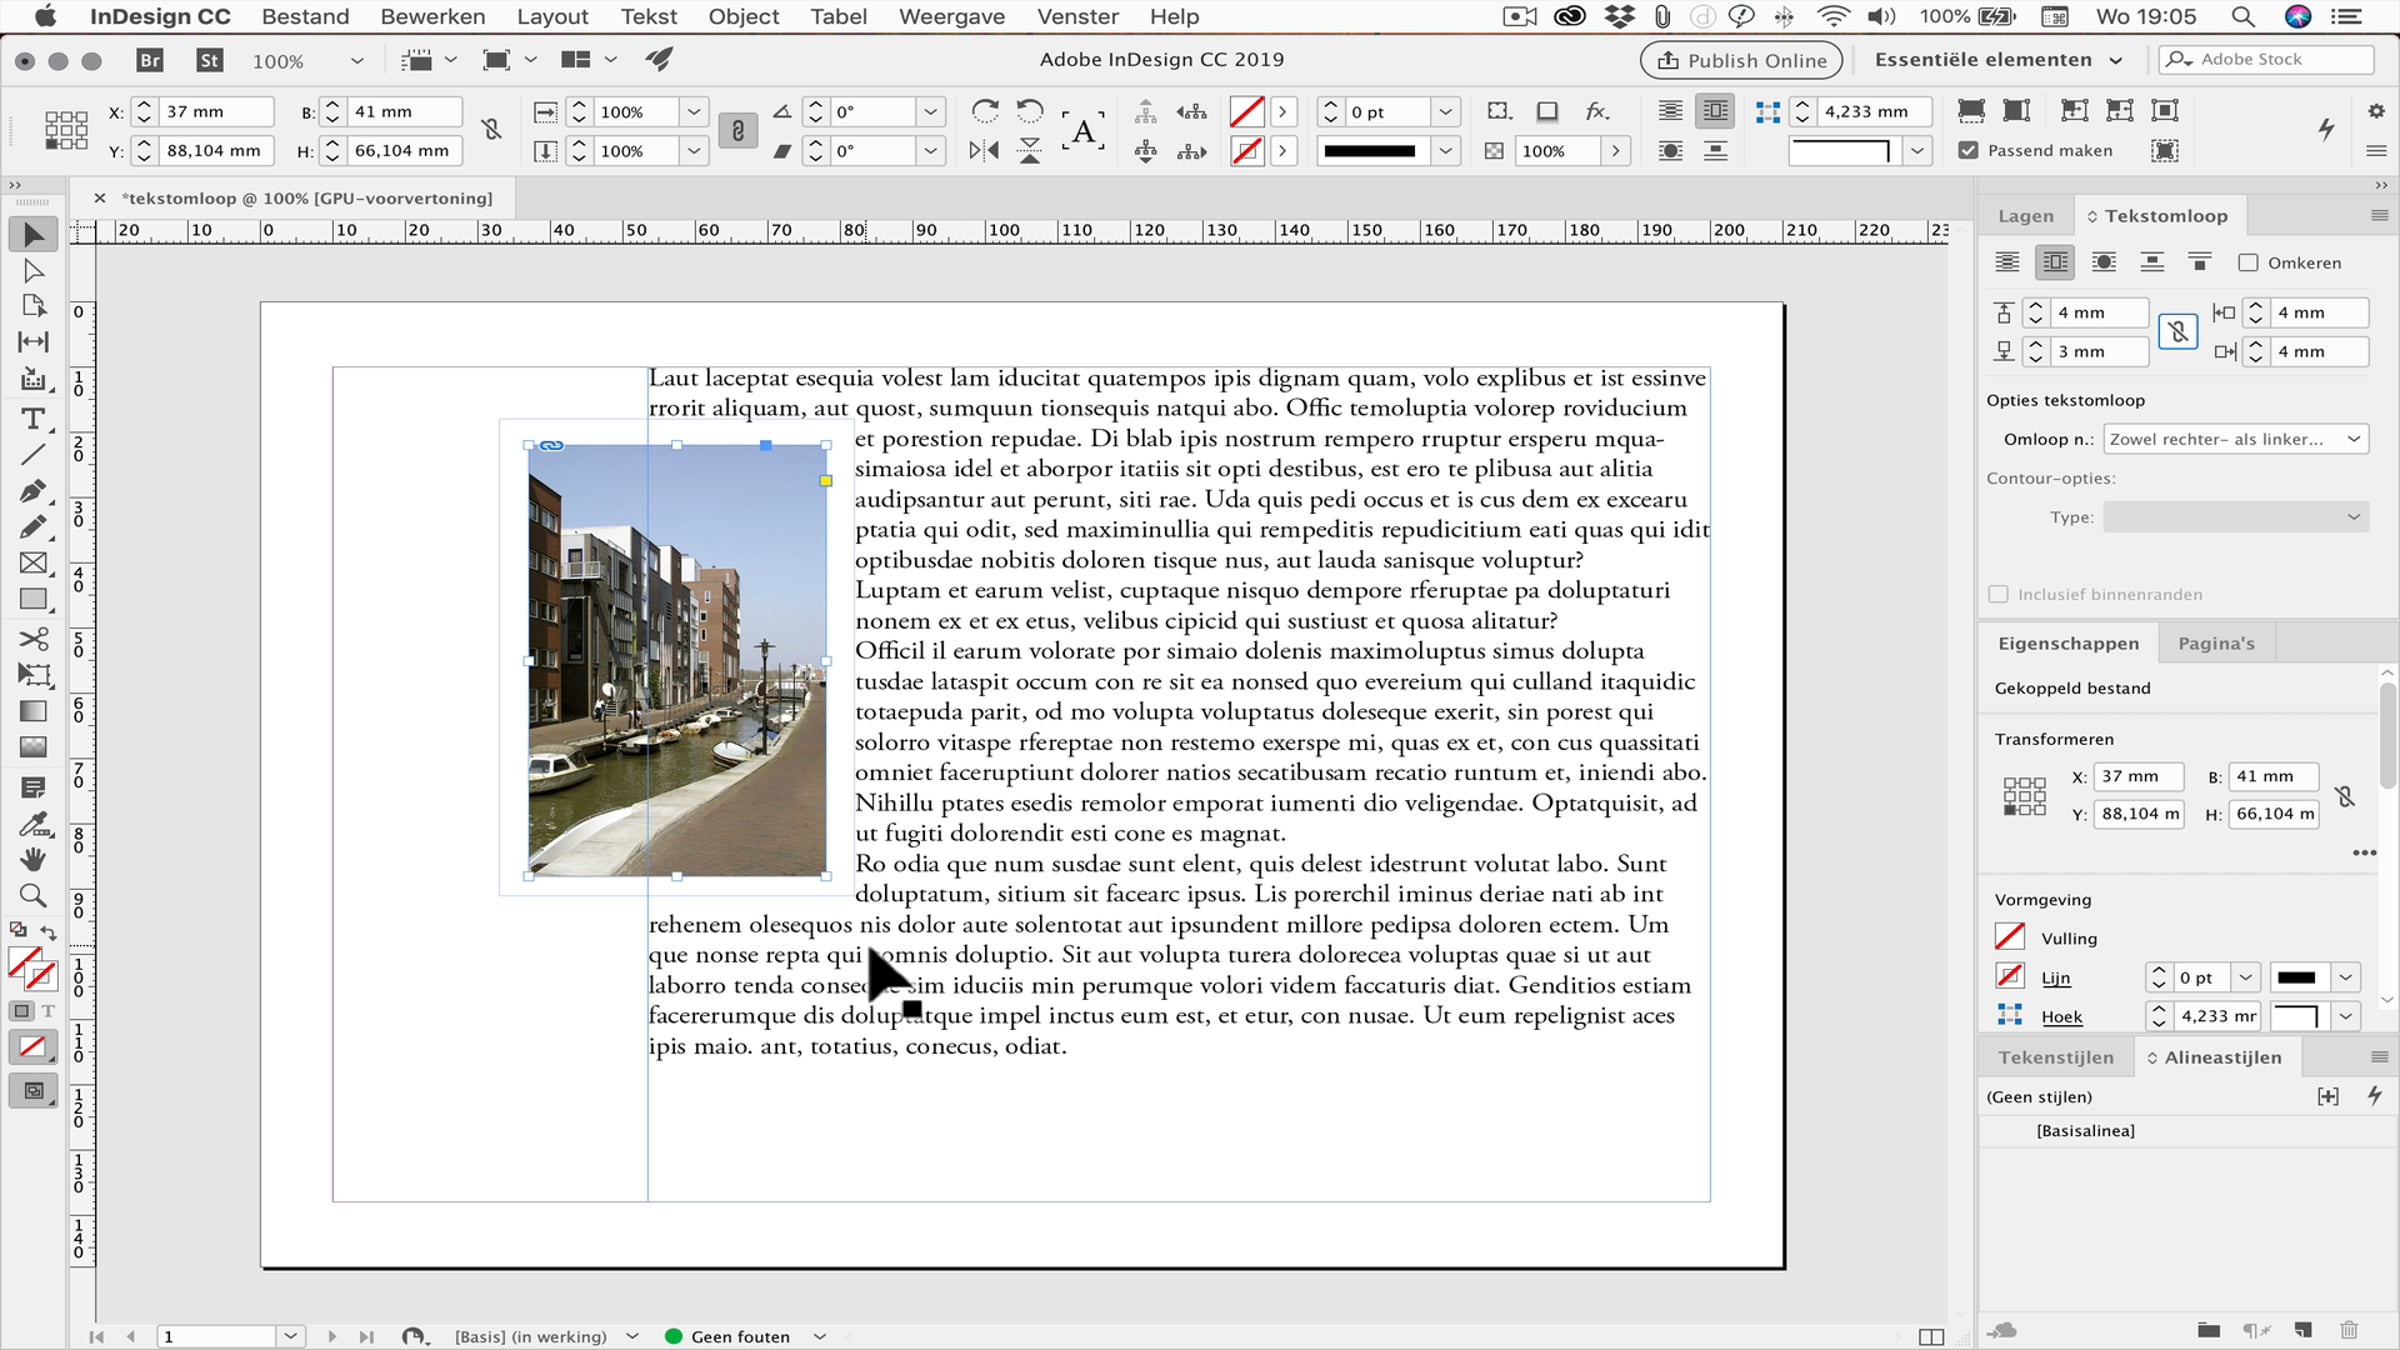2400x1350 pixels.
Task: Pick the Hand tool
Action: click(x=33, y=859)
